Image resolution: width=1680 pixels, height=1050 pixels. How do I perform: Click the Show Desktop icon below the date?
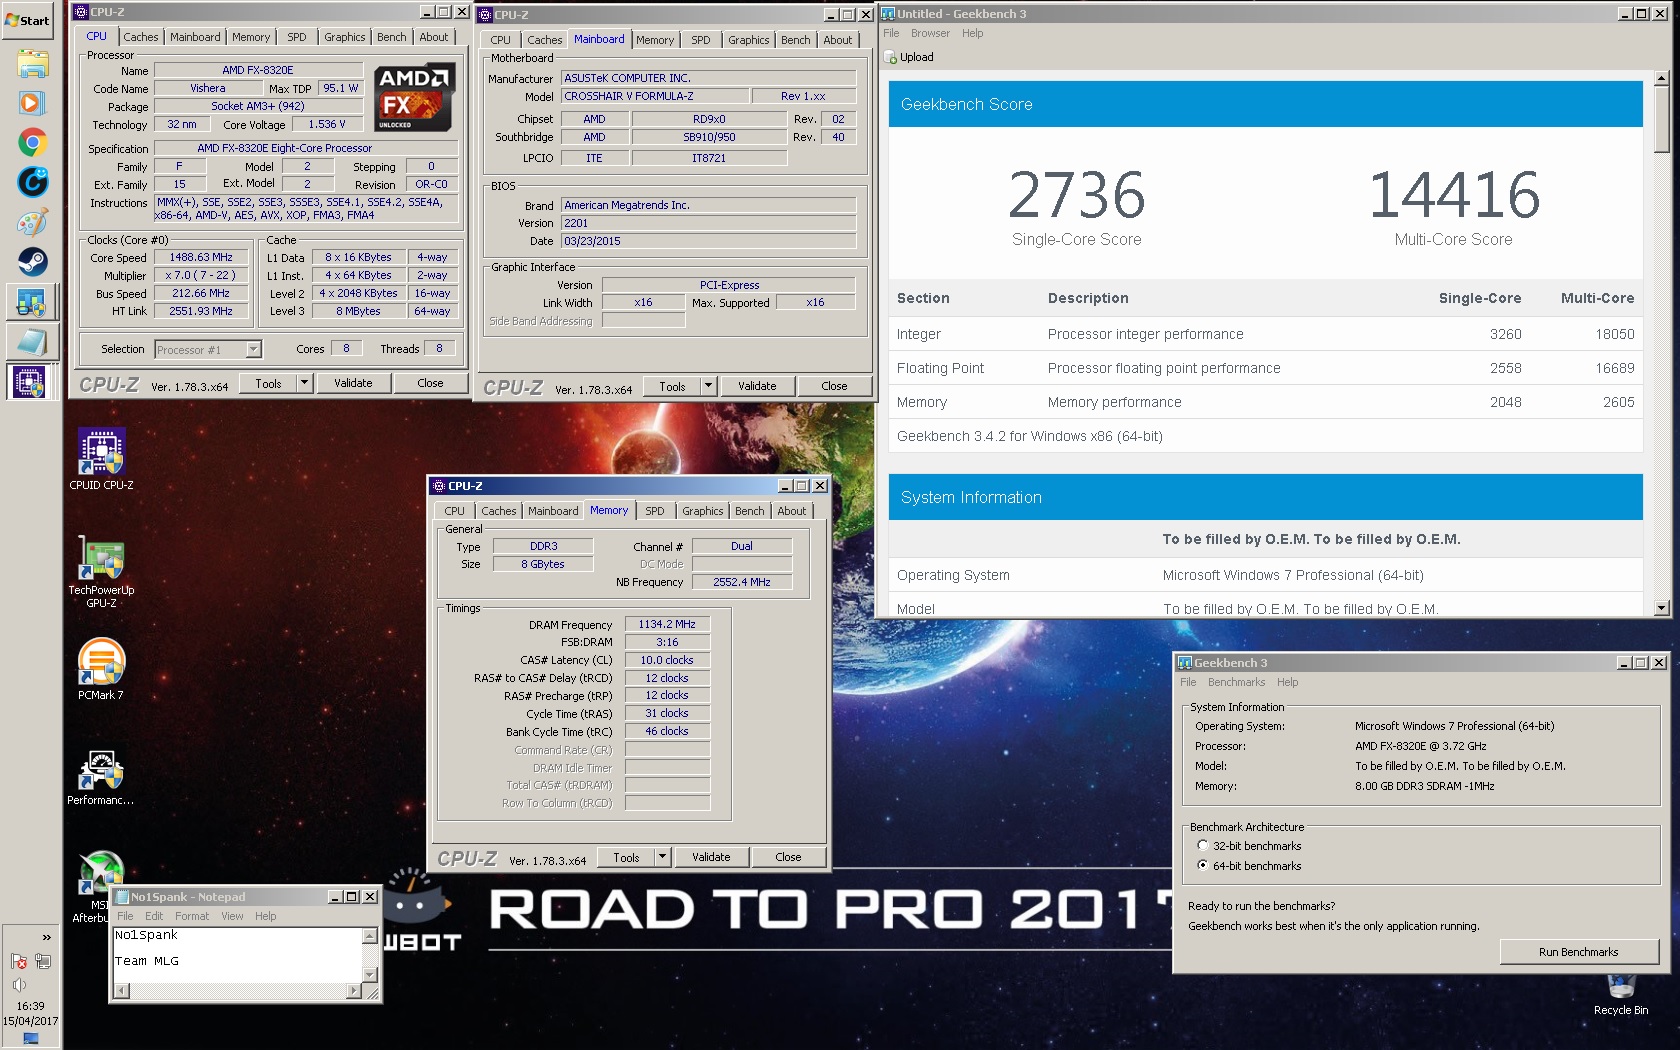pos(31,1038)
